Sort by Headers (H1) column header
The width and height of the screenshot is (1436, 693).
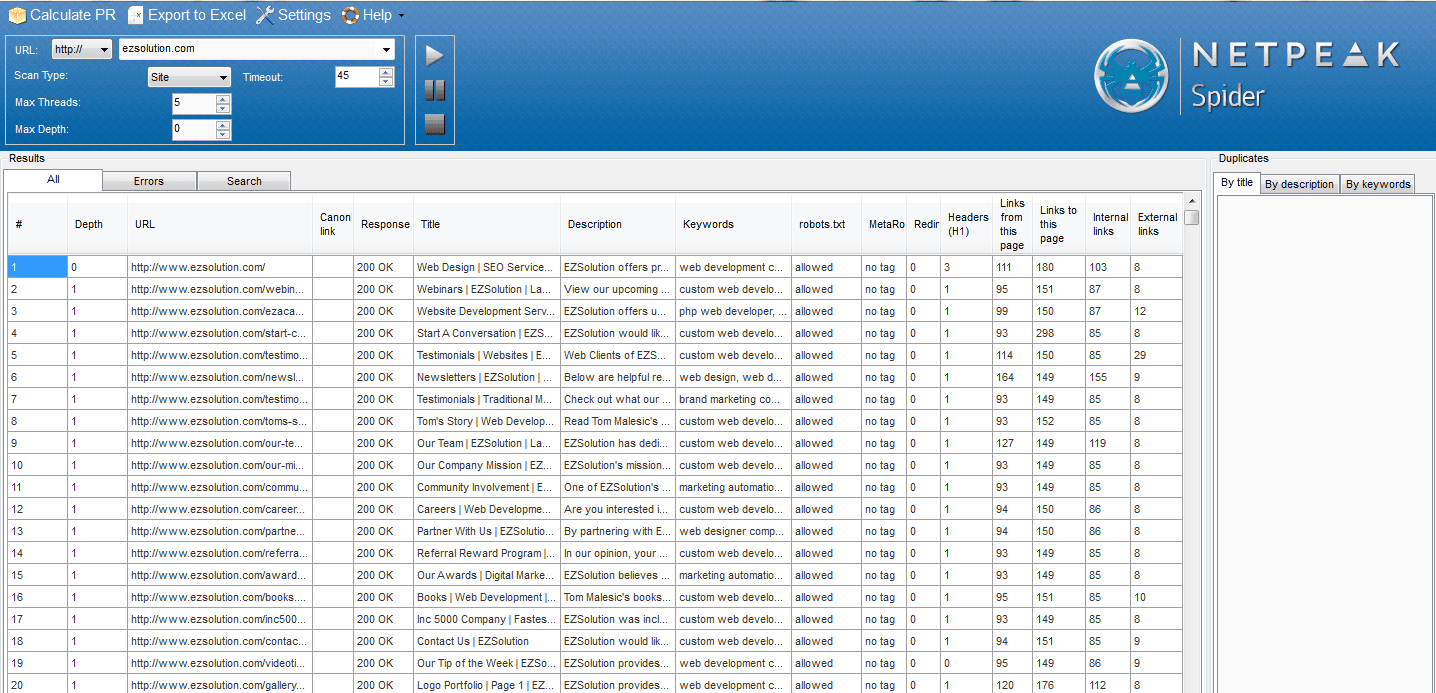[967, 224]
